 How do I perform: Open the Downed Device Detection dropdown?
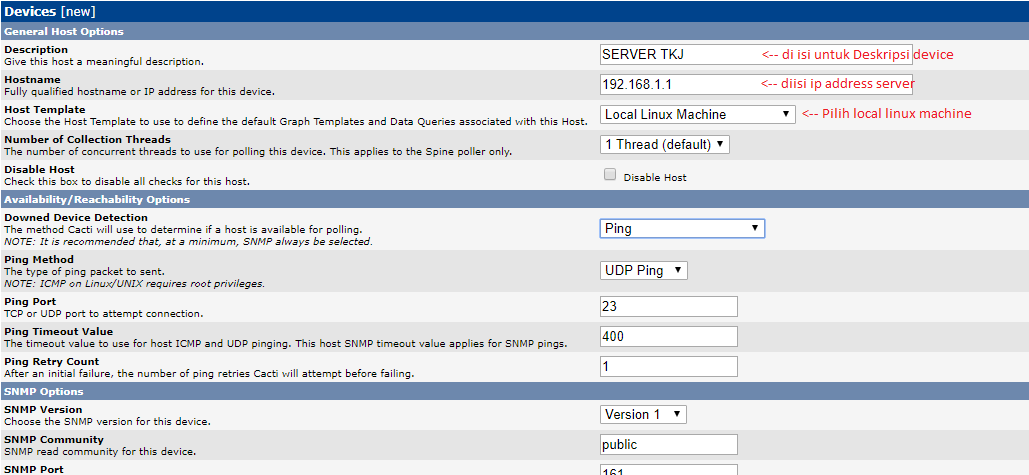[682, 228]
